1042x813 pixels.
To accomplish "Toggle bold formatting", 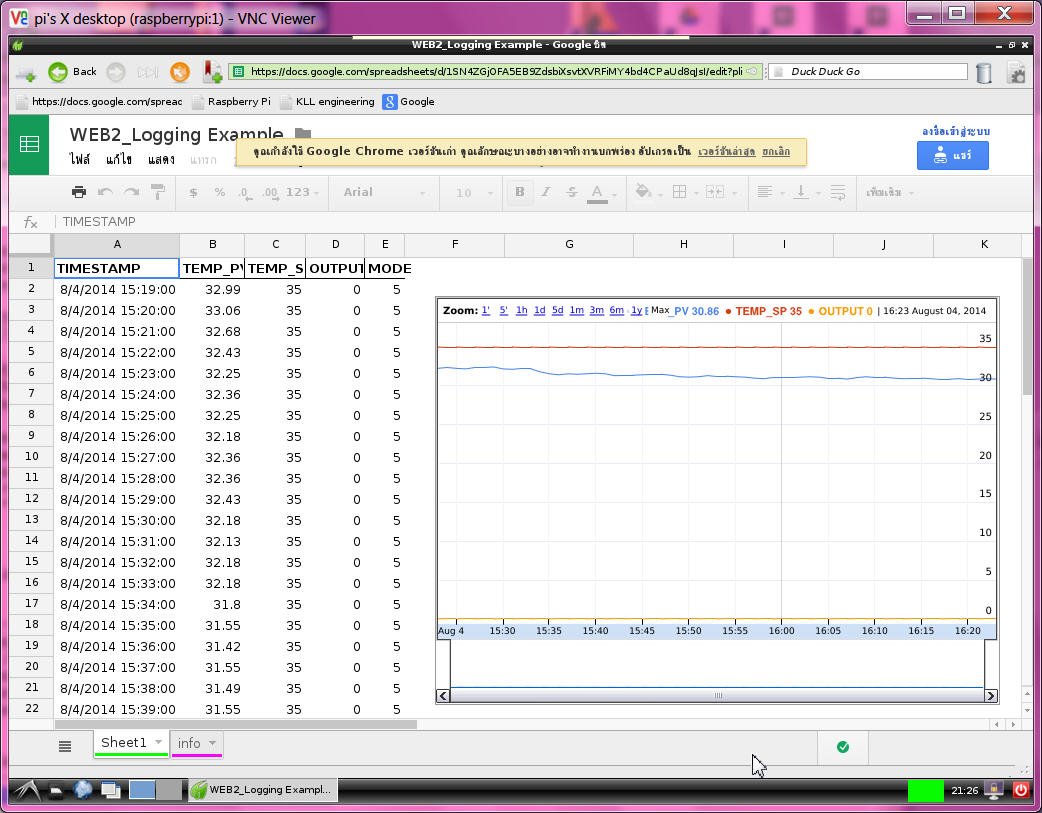I will click(519, 192).
